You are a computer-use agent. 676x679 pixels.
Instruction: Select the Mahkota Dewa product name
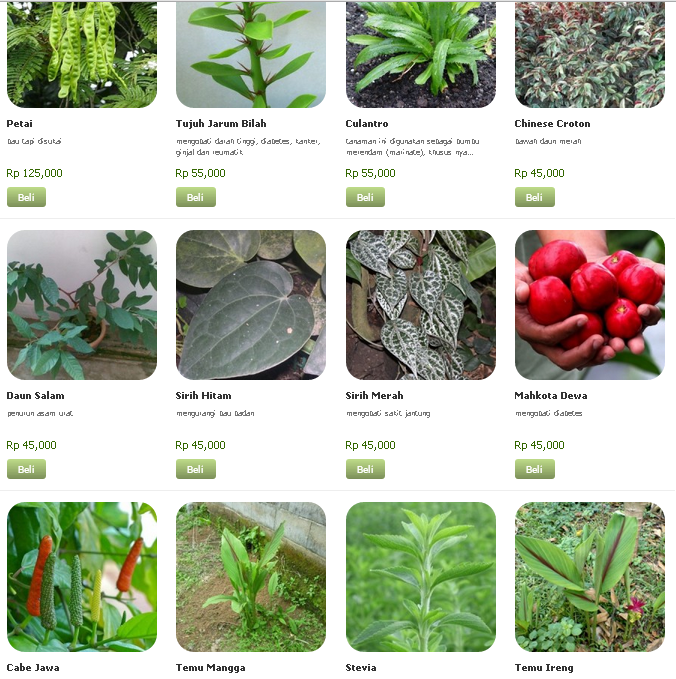pyautogui.click(x=550, y=395)
